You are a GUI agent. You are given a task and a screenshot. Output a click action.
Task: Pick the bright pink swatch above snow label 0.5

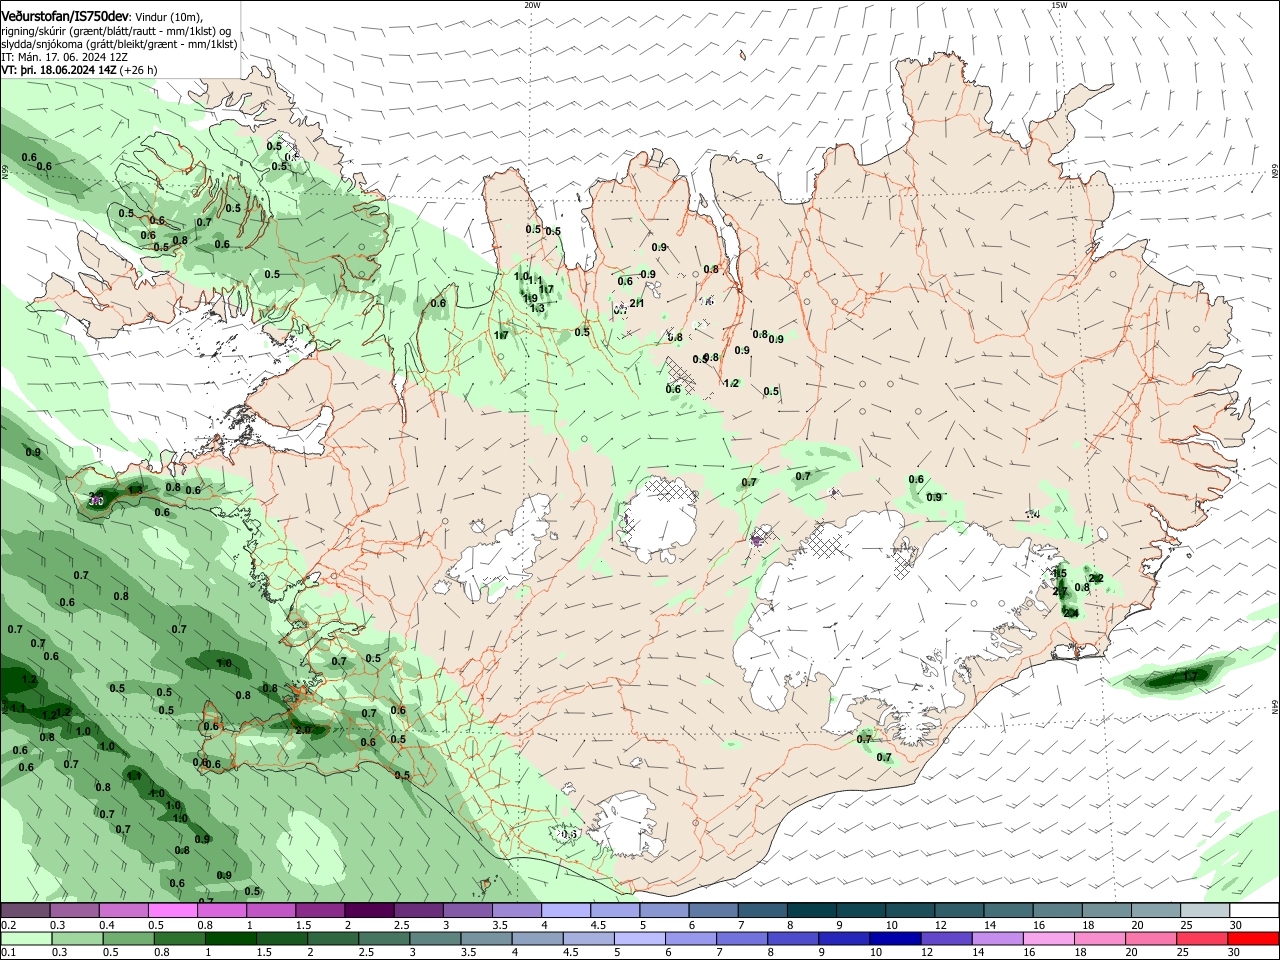click(x=172, y=911)
